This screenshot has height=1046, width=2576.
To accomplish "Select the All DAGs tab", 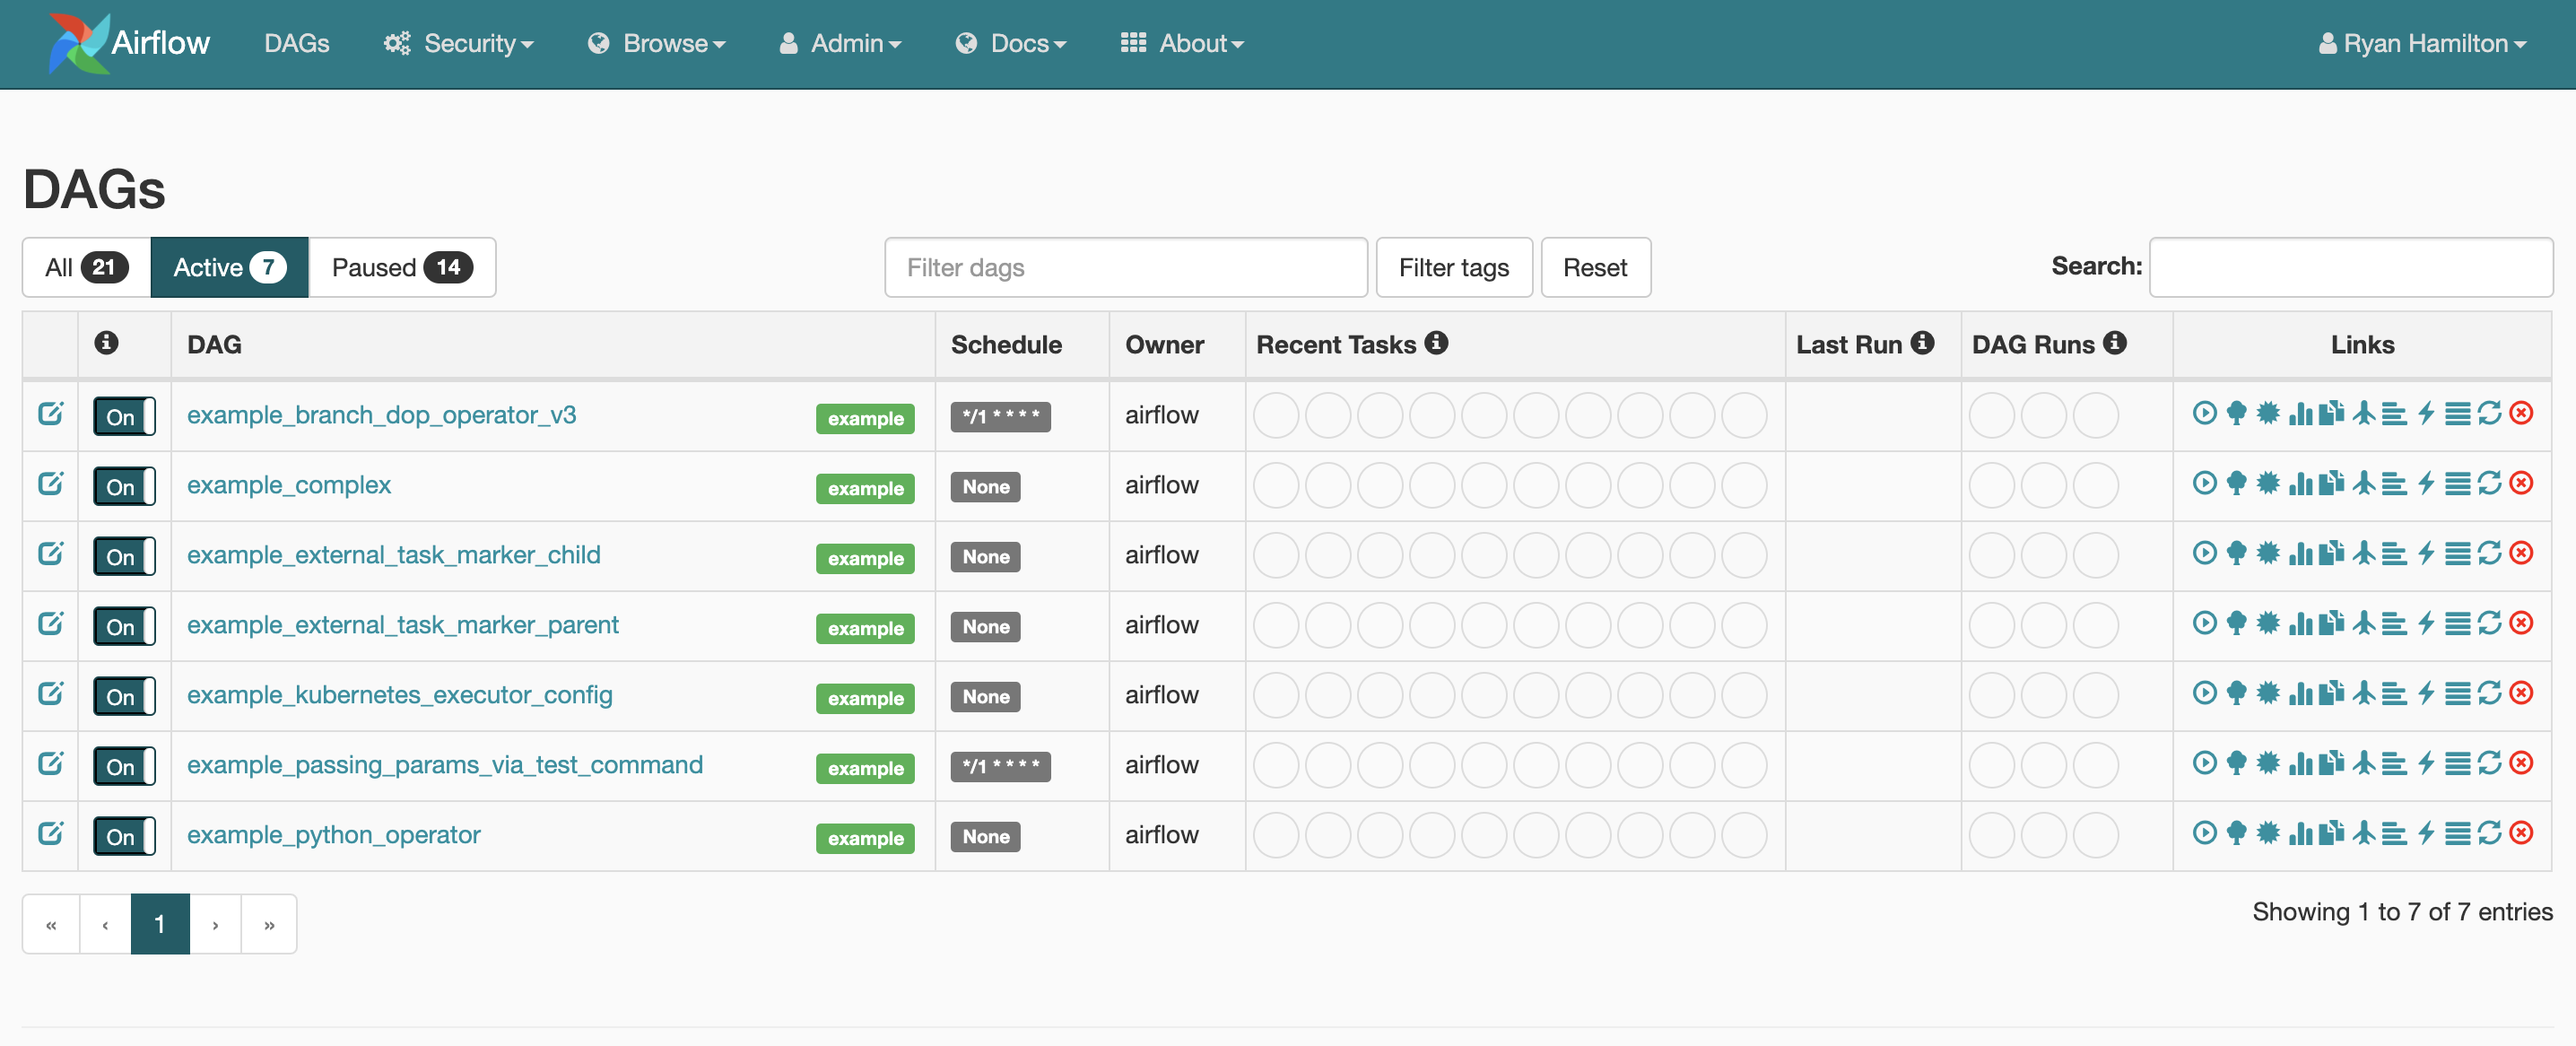I will point(86,267).
